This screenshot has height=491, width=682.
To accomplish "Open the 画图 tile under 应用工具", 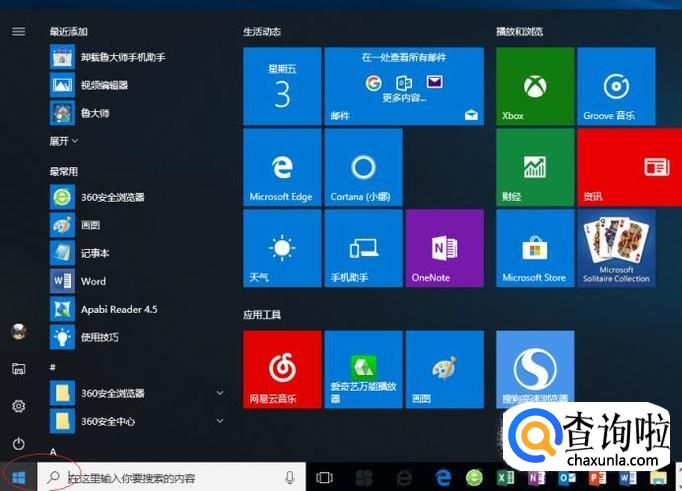I will pos(445,370).
